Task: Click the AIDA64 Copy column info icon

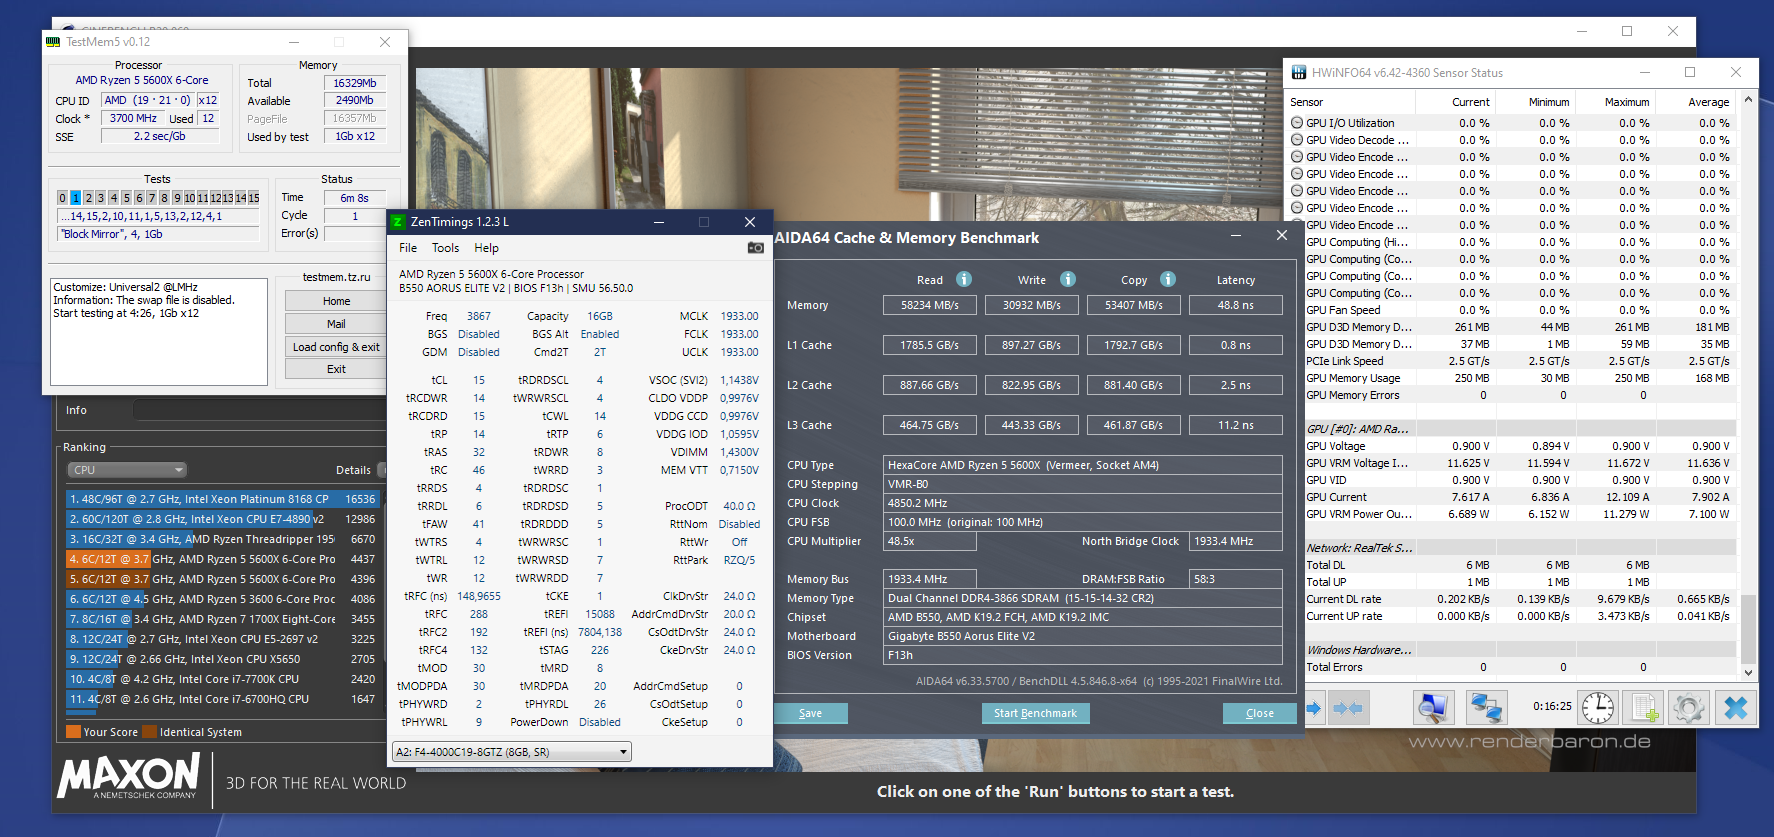Action: [1168, 279]
